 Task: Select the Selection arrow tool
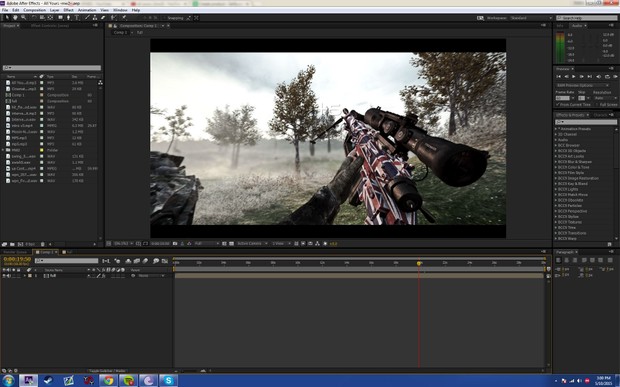point(7,17)
